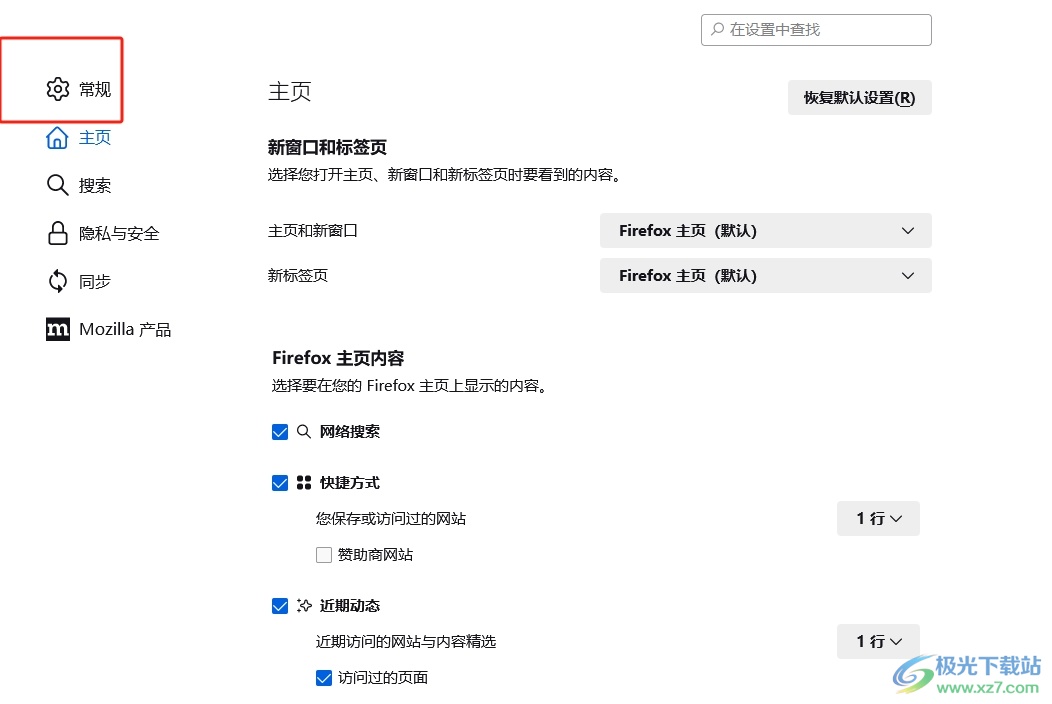1052x704 pixels.
Task: Open the 主页和新窗口 dropdown
Action: 765,230
